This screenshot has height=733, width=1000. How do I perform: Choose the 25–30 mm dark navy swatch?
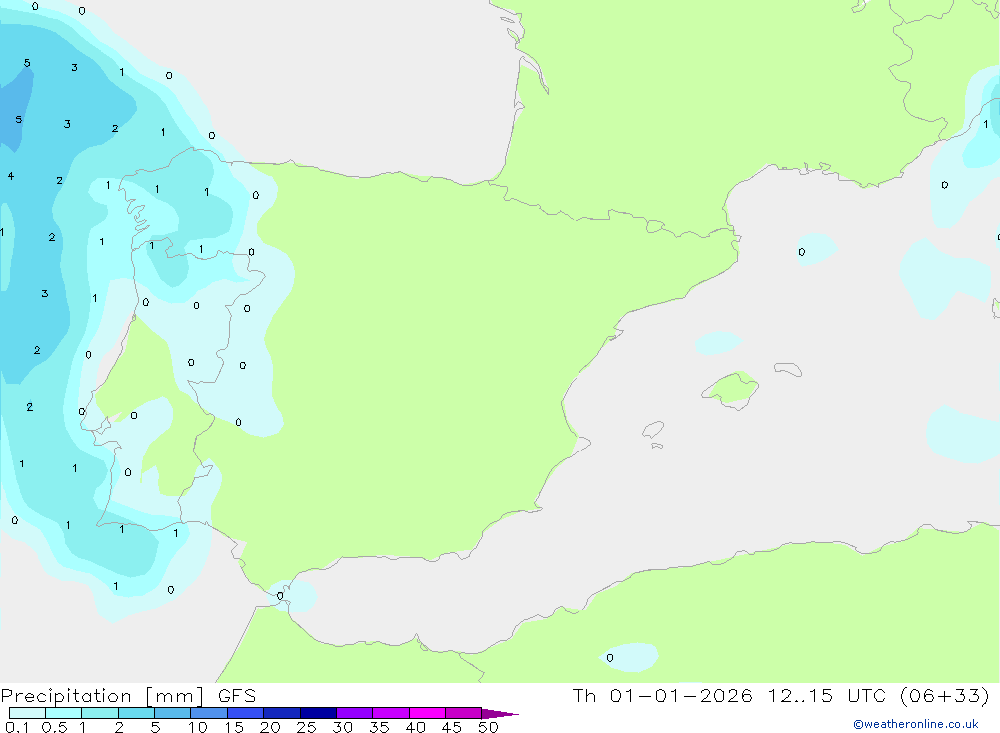tap(318, 713)
